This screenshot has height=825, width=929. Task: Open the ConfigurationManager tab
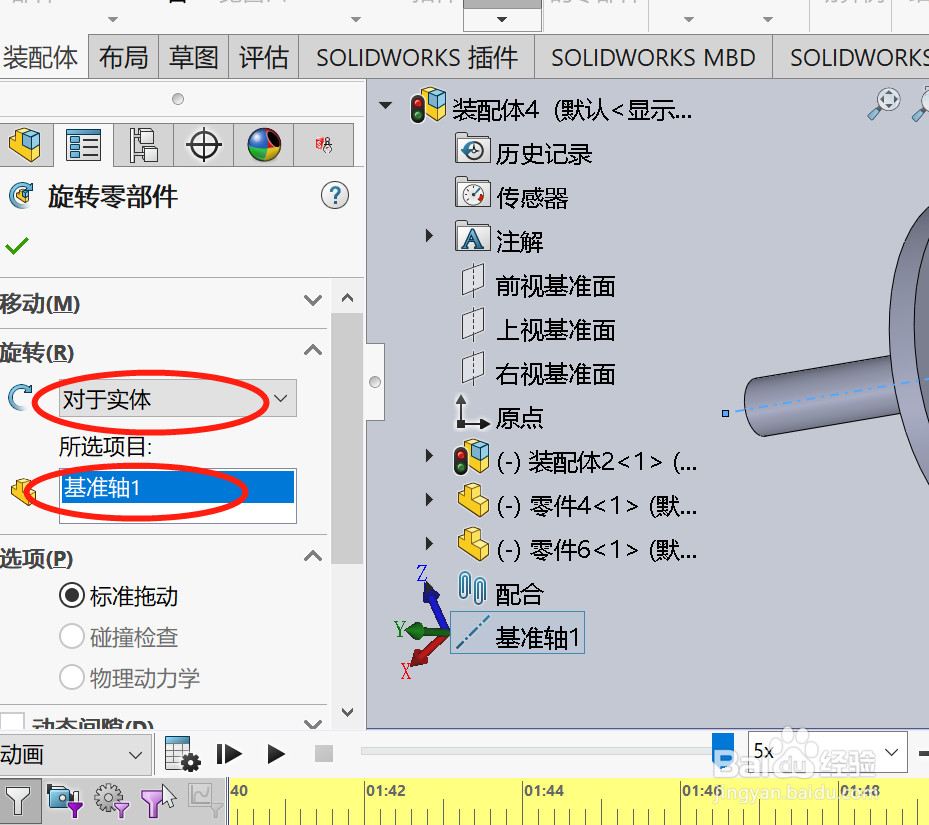[143, 145]
